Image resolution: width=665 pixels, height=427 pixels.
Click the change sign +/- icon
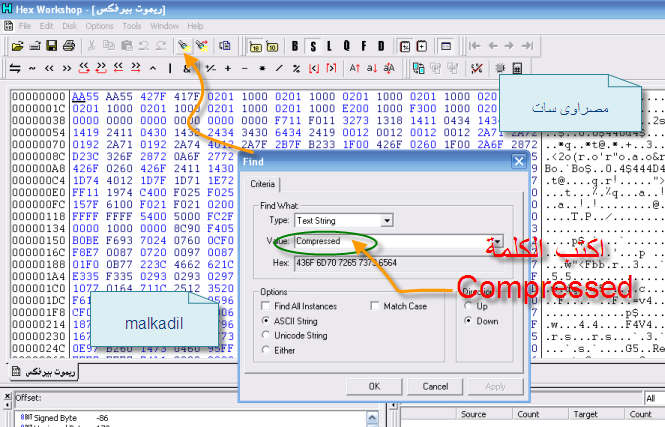click(210, 68)
